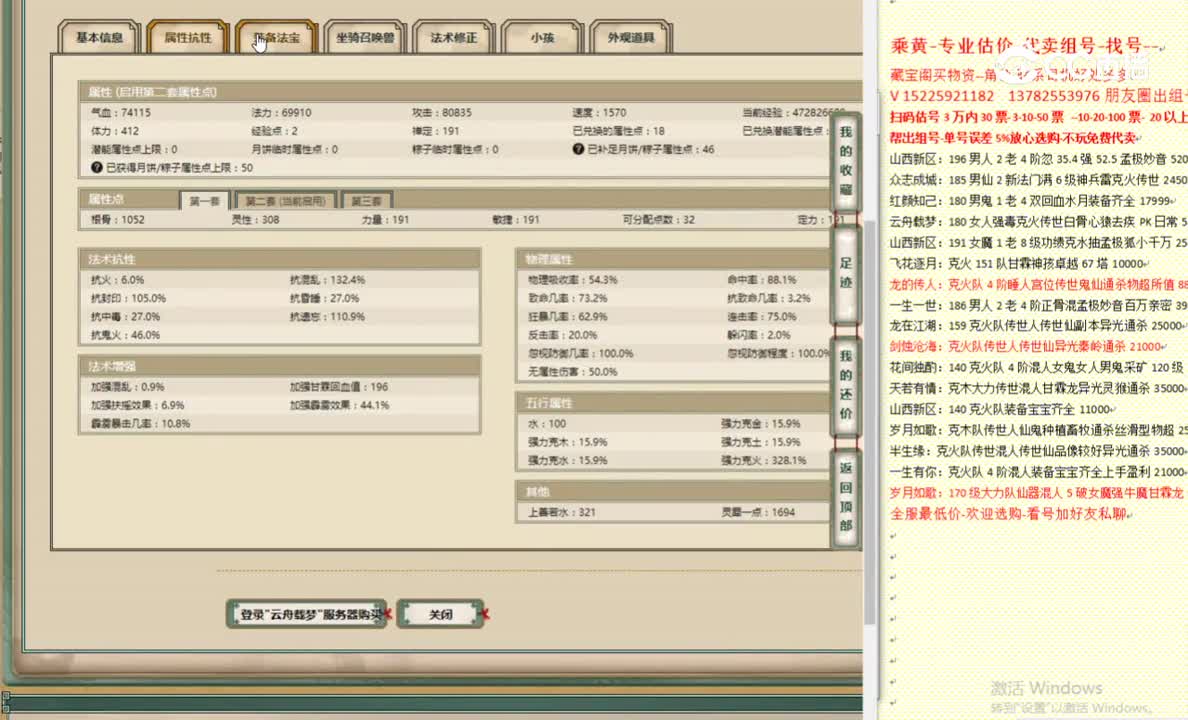
Task: Click 返回顶部 side button
Action: [x=846, y=497]
